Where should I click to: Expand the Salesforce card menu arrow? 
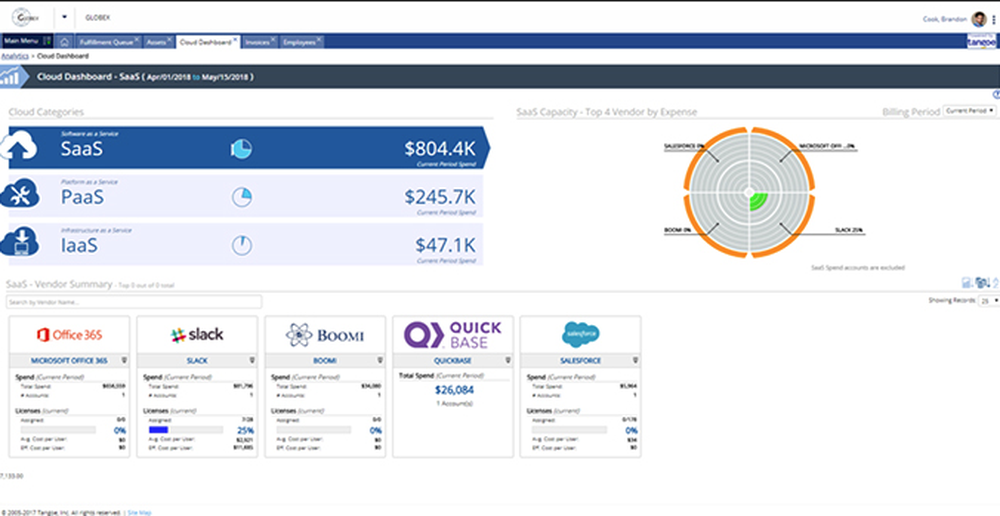(x=636, y=360)
